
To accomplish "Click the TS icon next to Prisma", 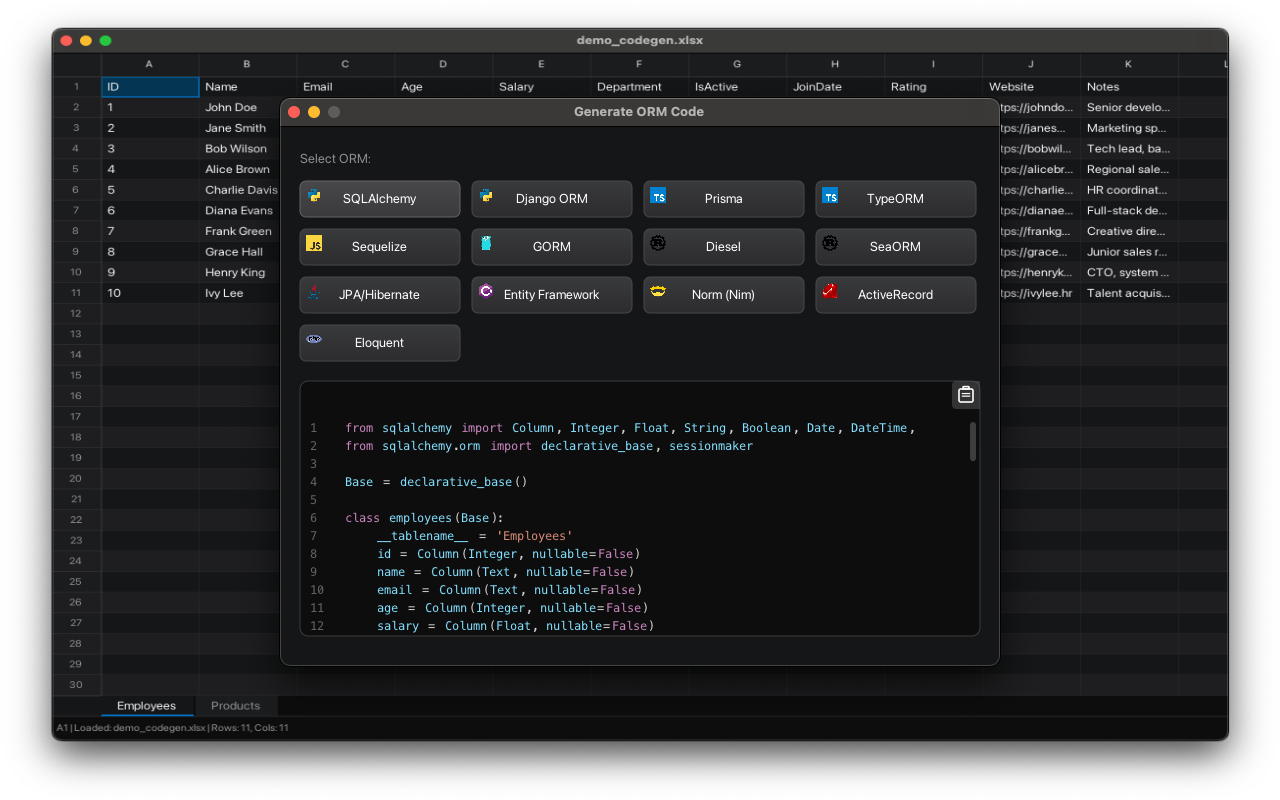I will coord(658,196).
